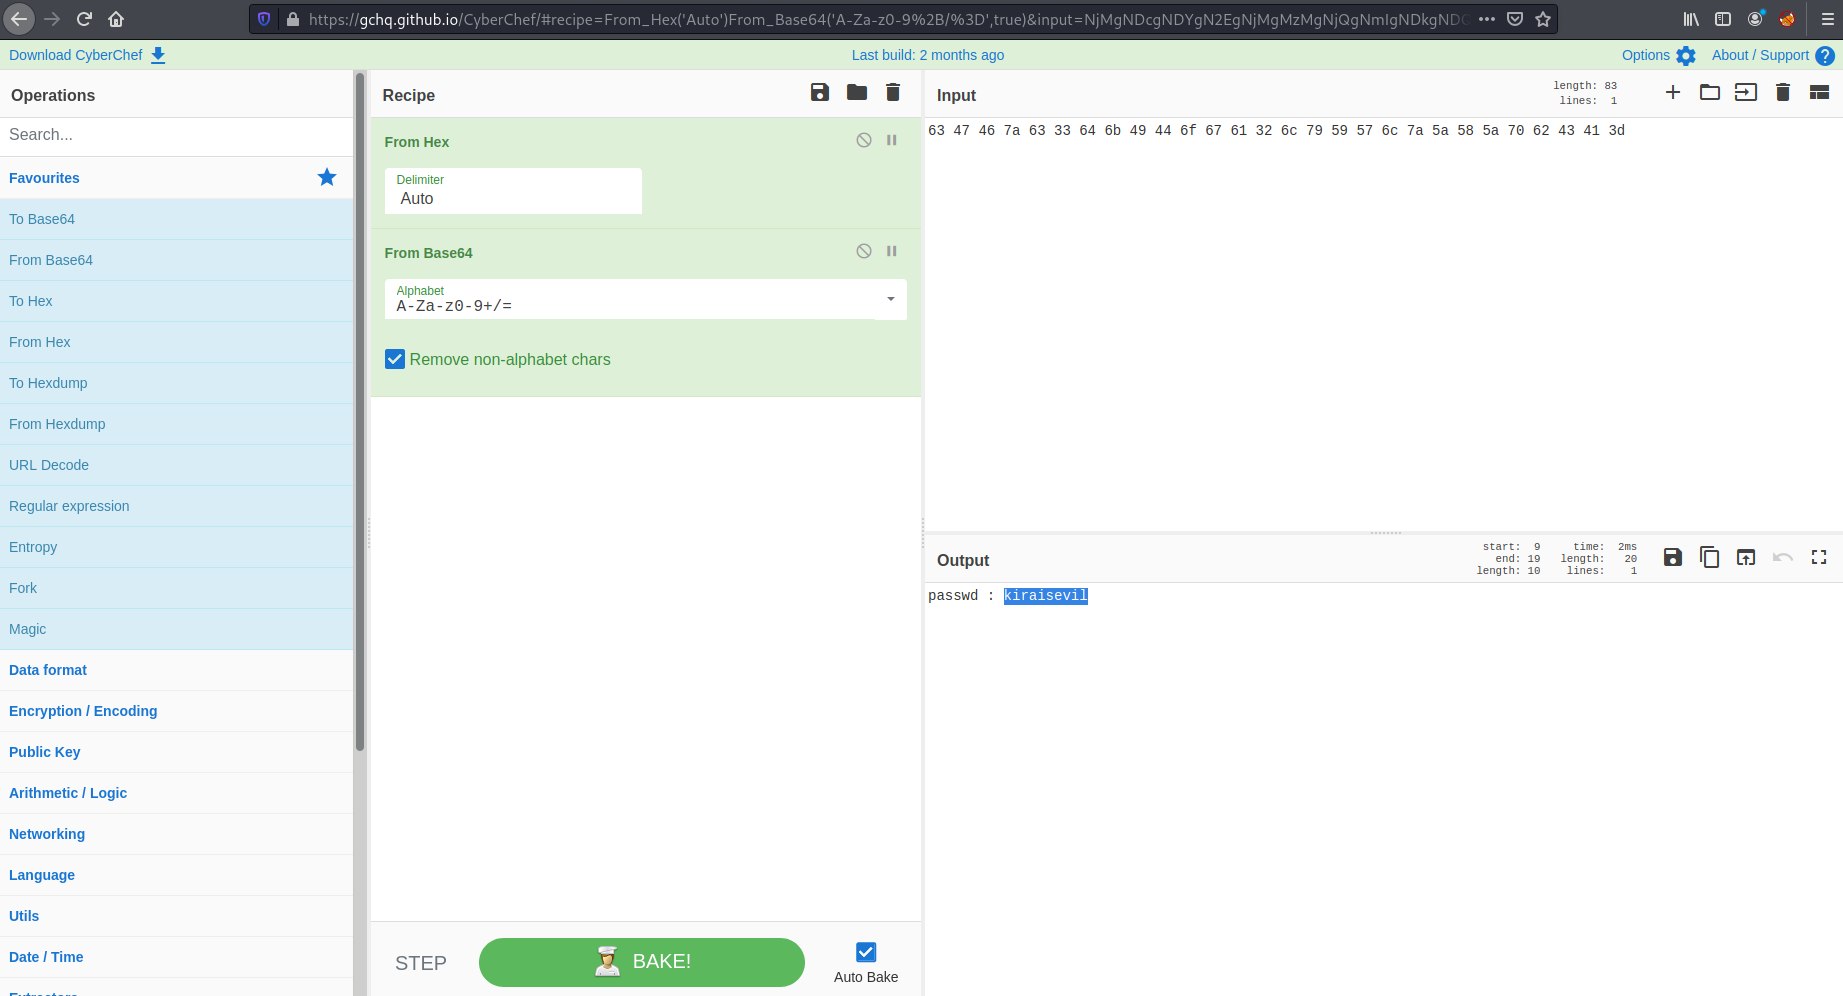Open folder as input icon
This screenshot has height=996, width=1843.
[x=1710, y=93]
